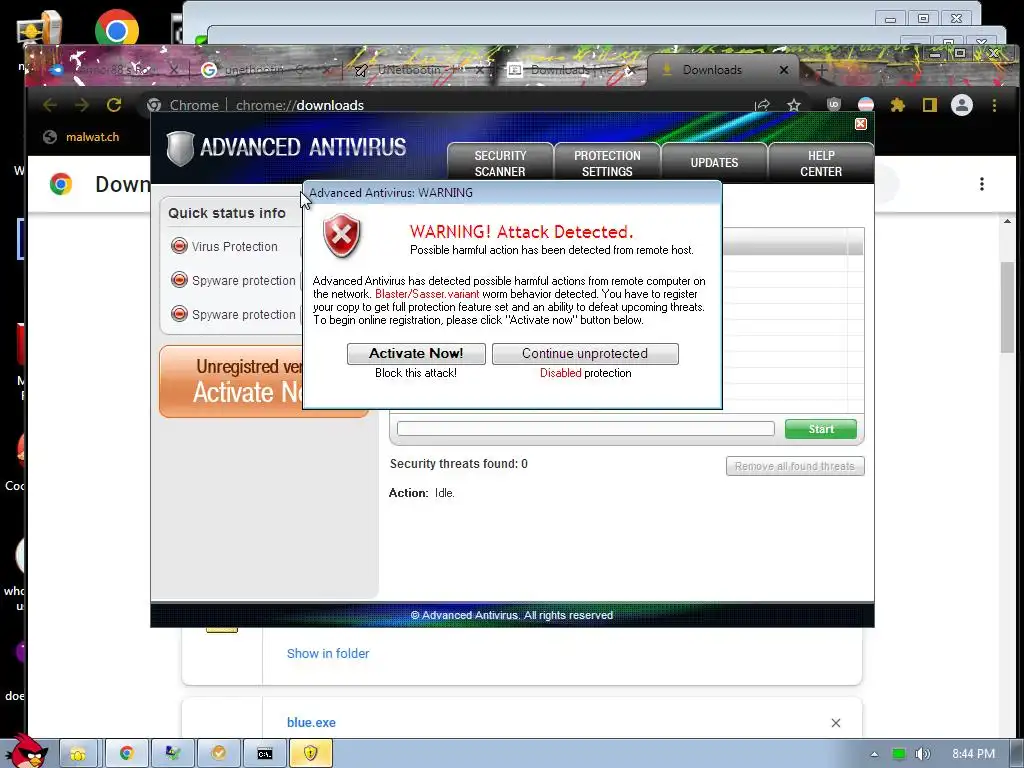This screenshot has height=768, width=1024.
Task: Click the second Spyware protection status icon
Action: (179, 313)
